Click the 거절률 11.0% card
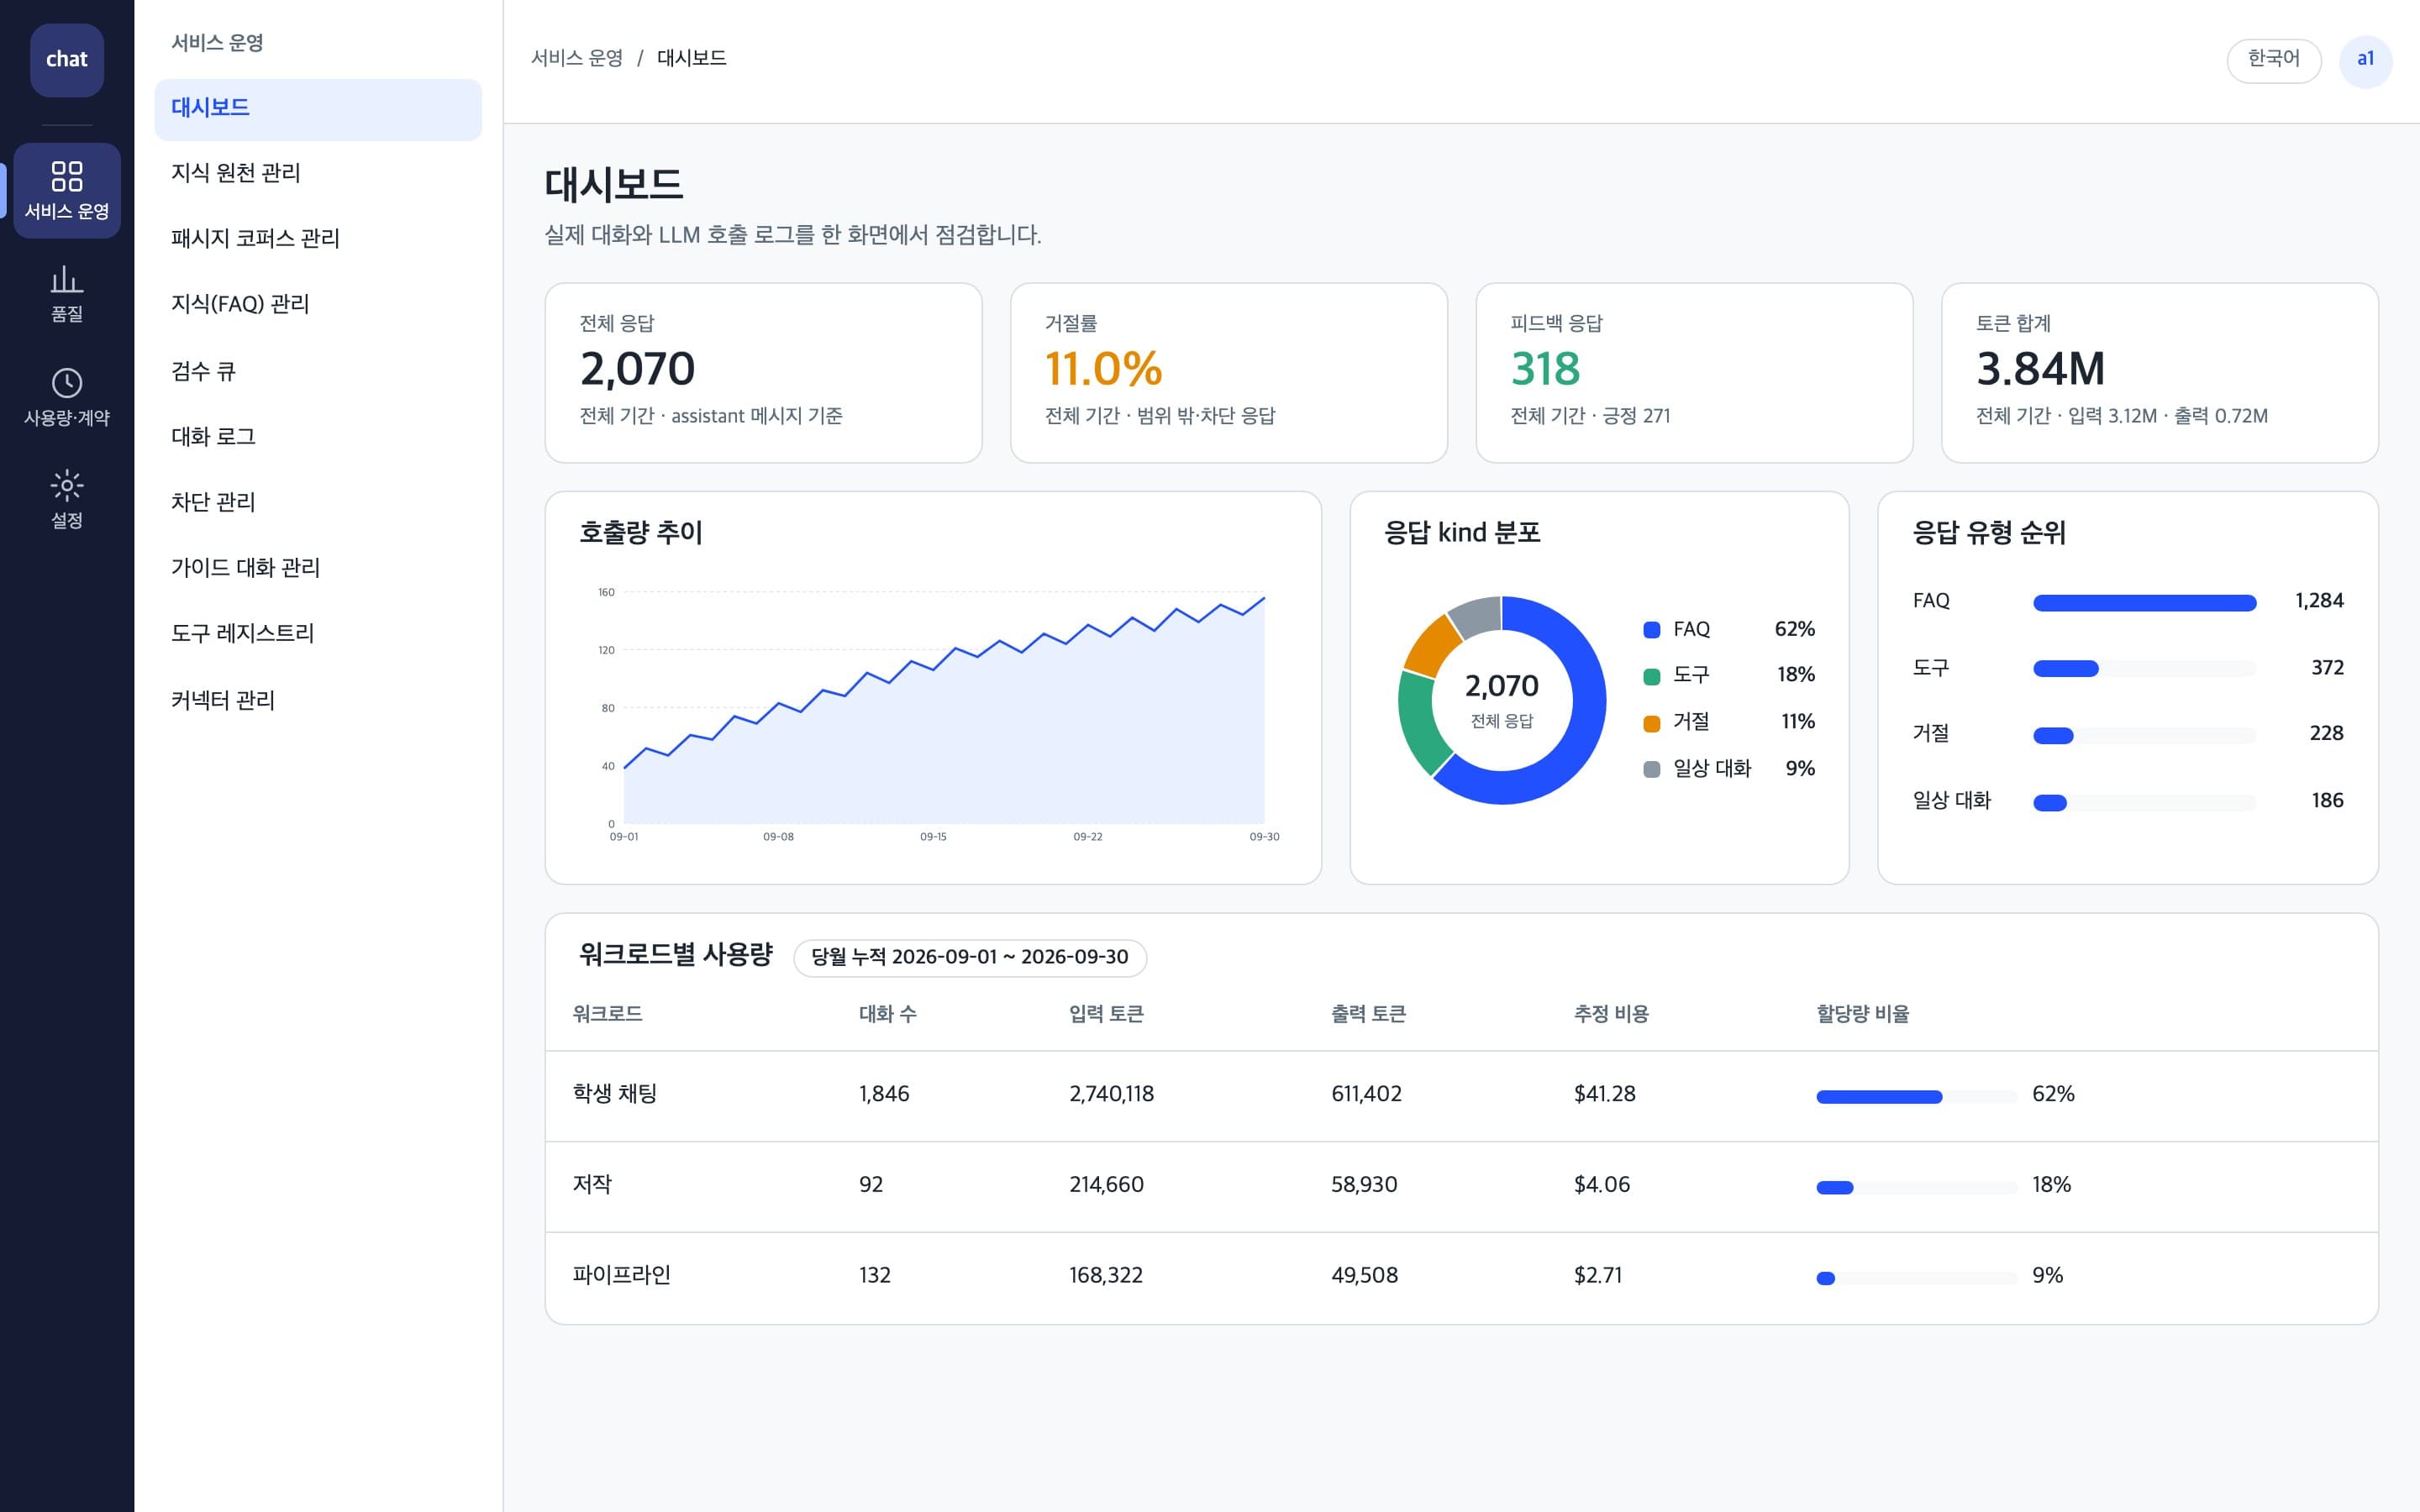 click(x=1228, y=373)
